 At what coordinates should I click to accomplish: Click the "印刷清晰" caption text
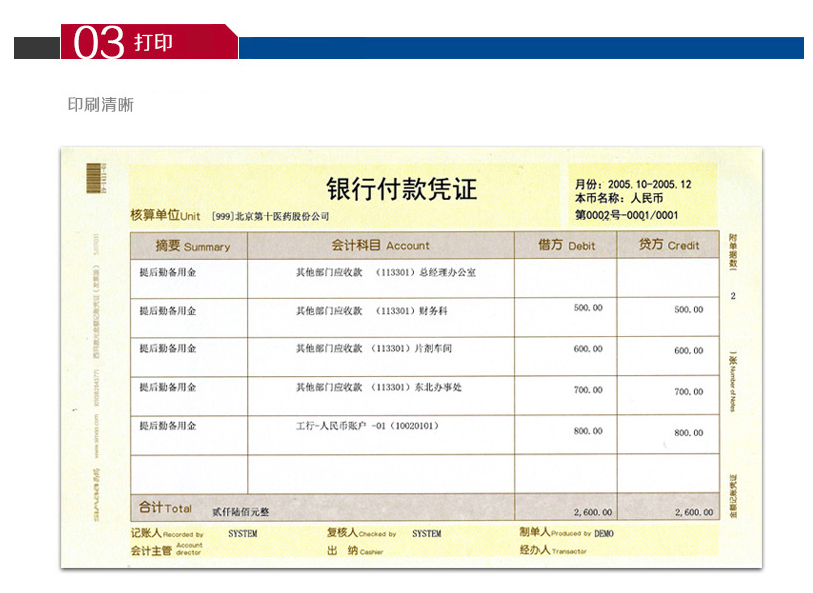pyautogui.click(x=100, y=105)
